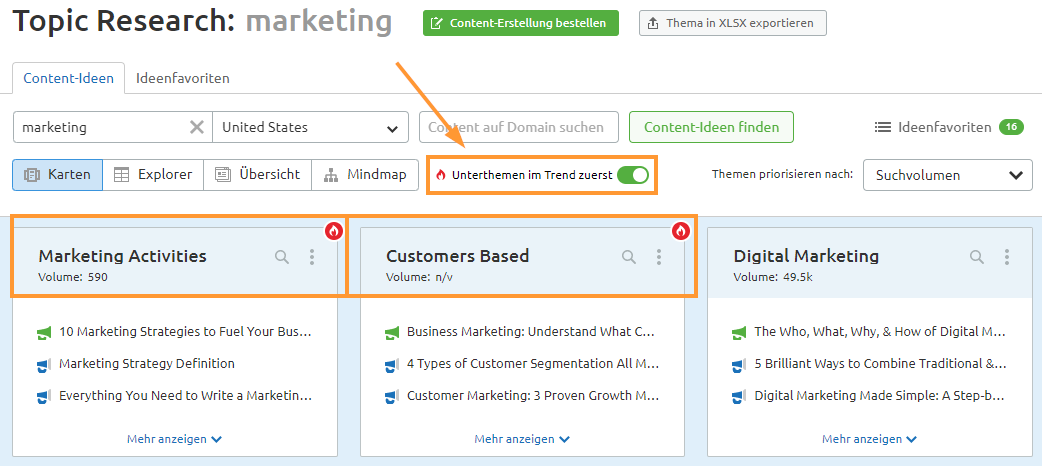1042x466 pixels.
Task: Select the Karten view
Action: click(x=57, y=175)
